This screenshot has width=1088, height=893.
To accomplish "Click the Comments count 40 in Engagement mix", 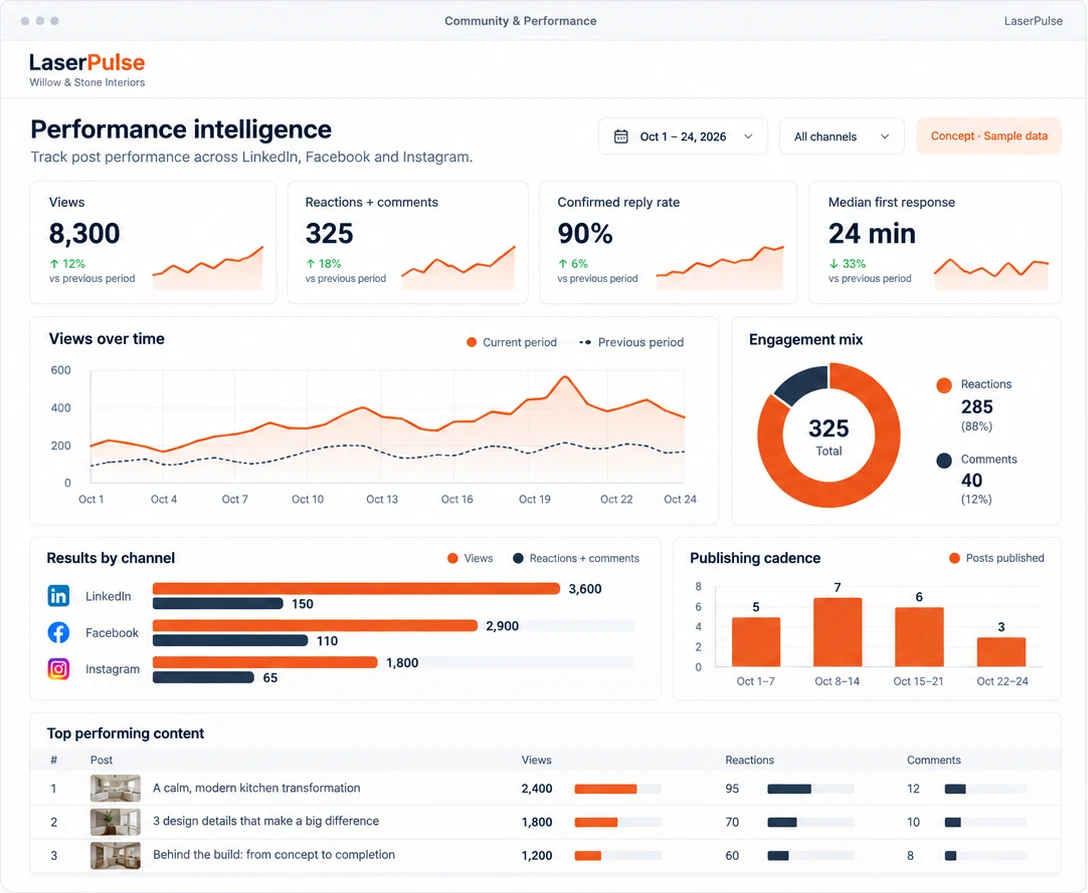I will (x=971, y=480).
